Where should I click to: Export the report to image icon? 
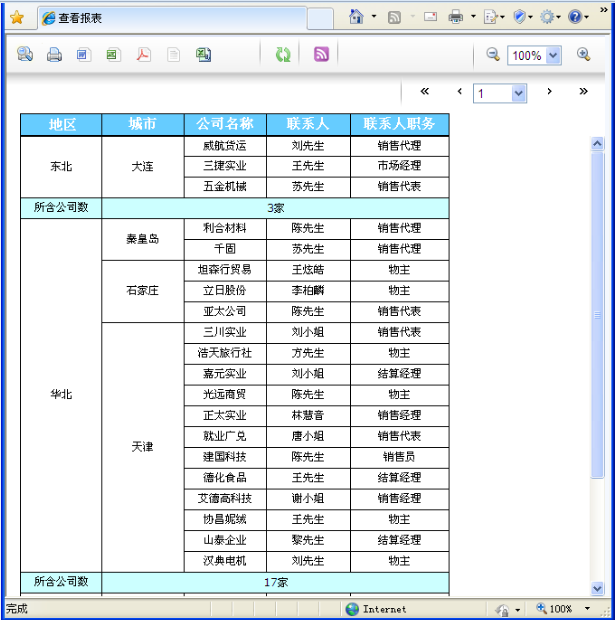[x=114, y=55]
